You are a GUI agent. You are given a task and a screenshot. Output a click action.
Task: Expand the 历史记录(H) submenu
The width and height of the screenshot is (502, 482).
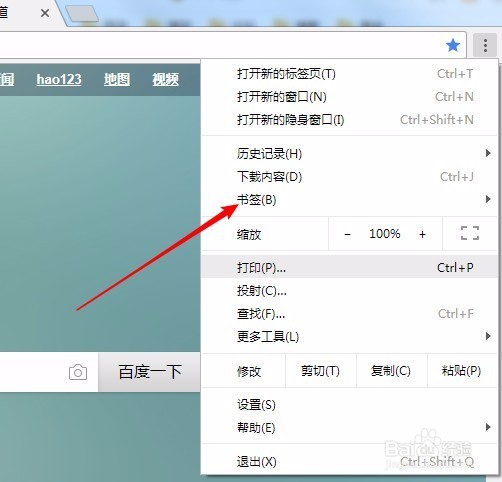coord(349,154)
